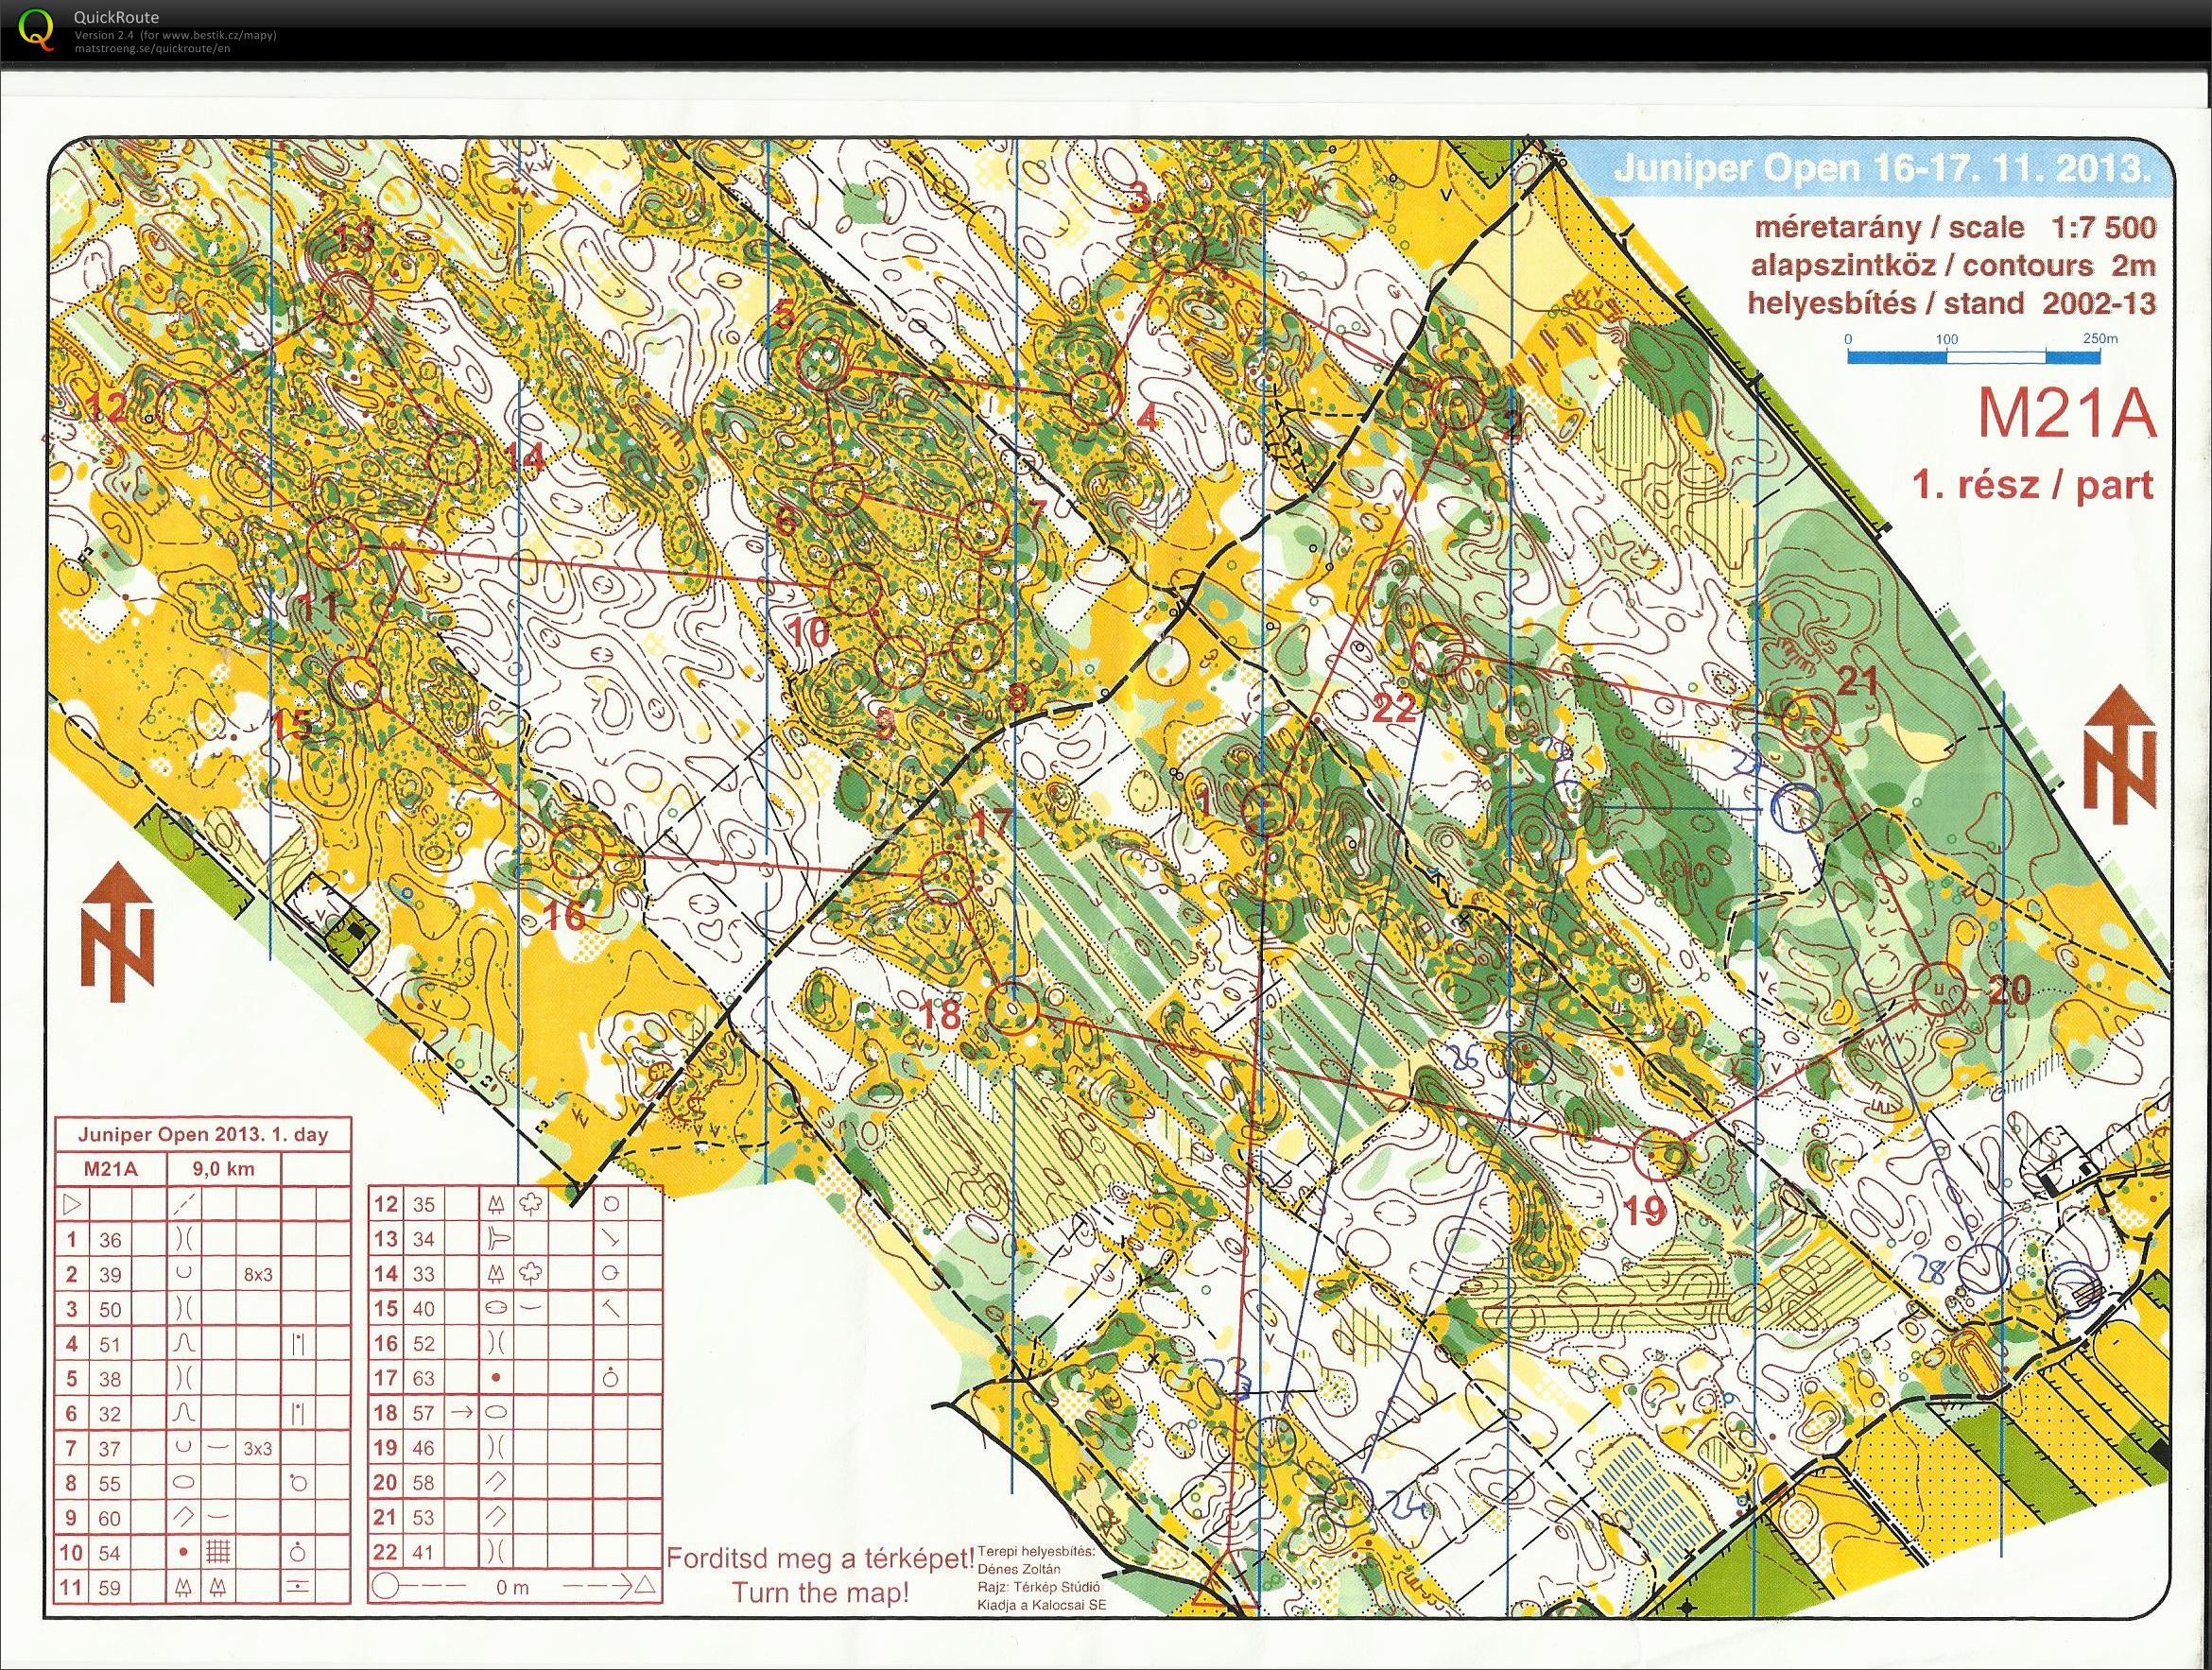The width and height of the screenshot is (2212, 1670).
Task: Select the "QuickRoute" title text in header
Action: click(116, 17)
